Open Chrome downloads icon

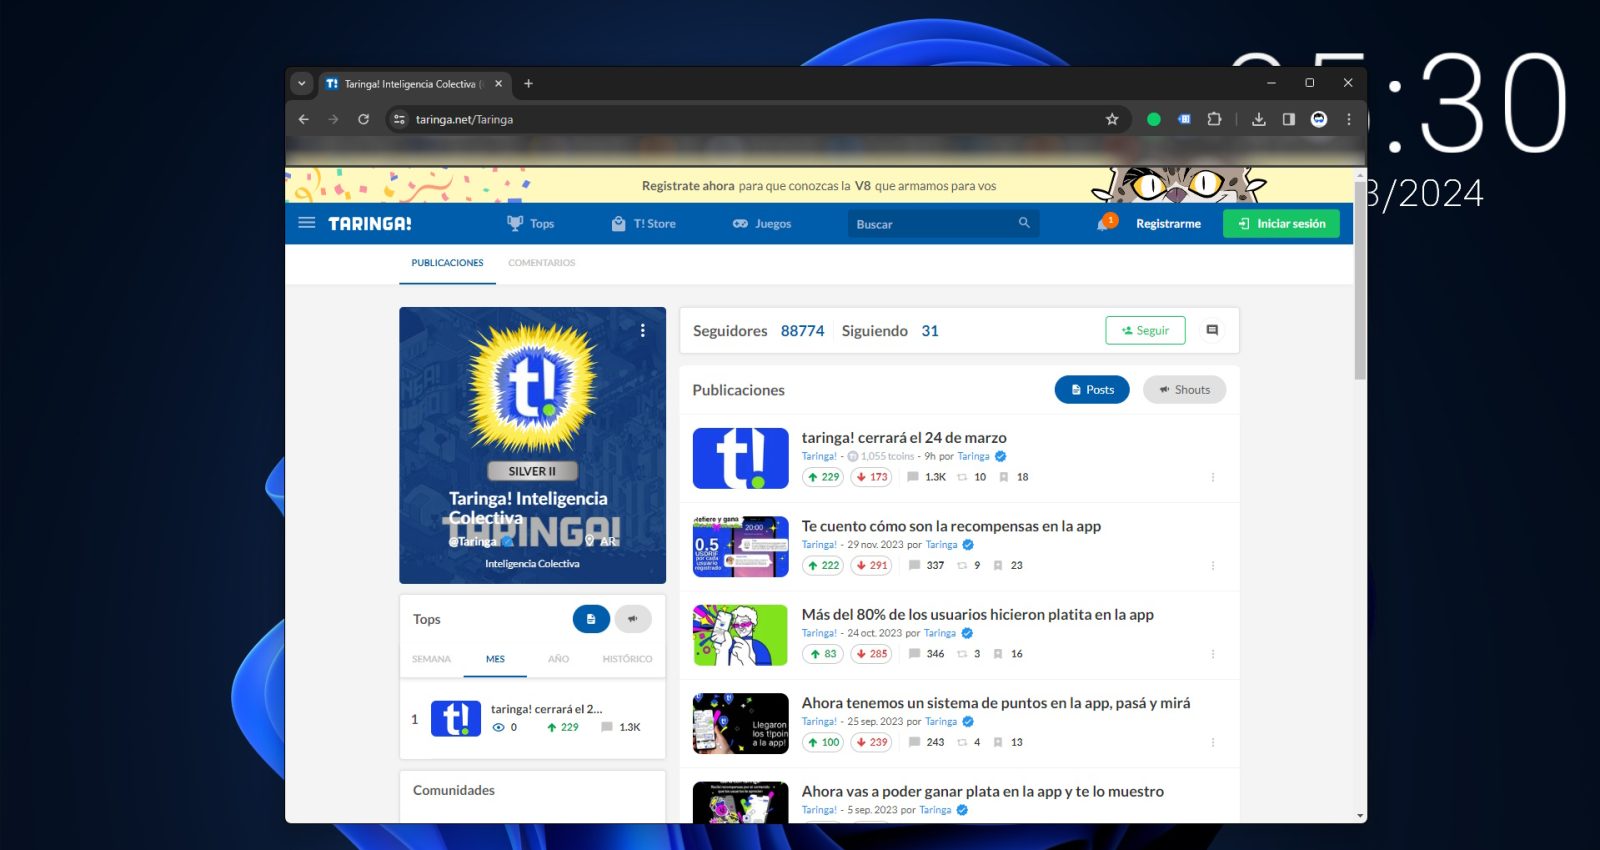[x=1259, y=119]
